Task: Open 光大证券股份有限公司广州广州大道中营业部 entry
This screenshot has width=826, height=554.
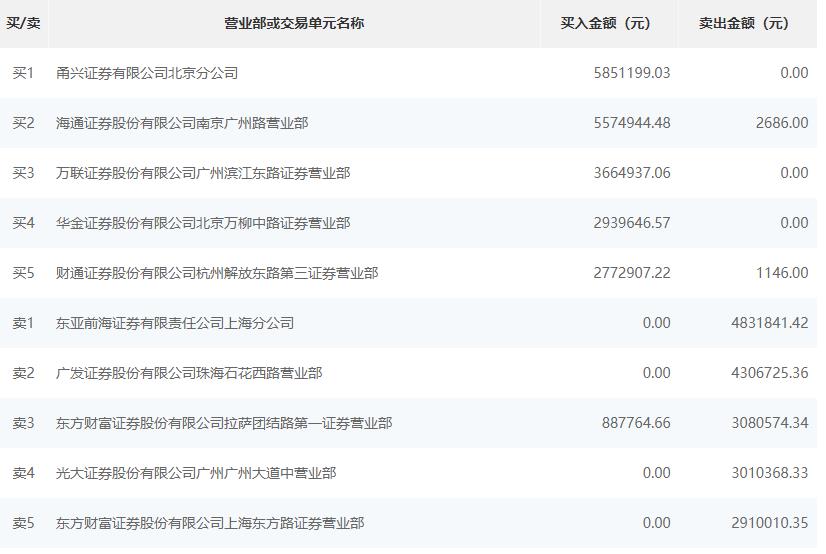Action: click(196, 473)
